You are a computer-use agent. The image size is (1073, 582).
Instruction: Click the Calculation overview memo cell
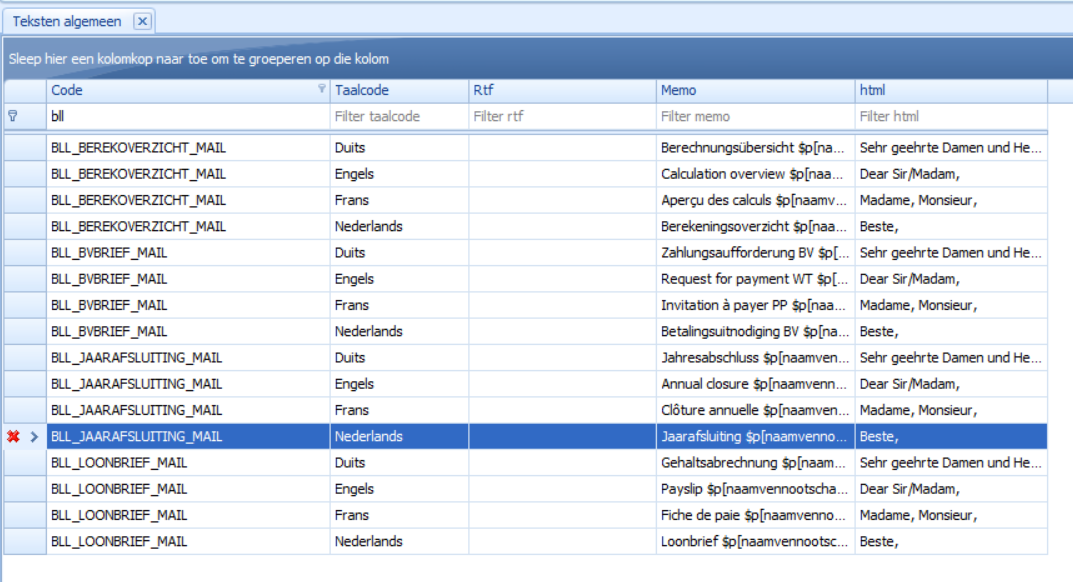(755, 174)
